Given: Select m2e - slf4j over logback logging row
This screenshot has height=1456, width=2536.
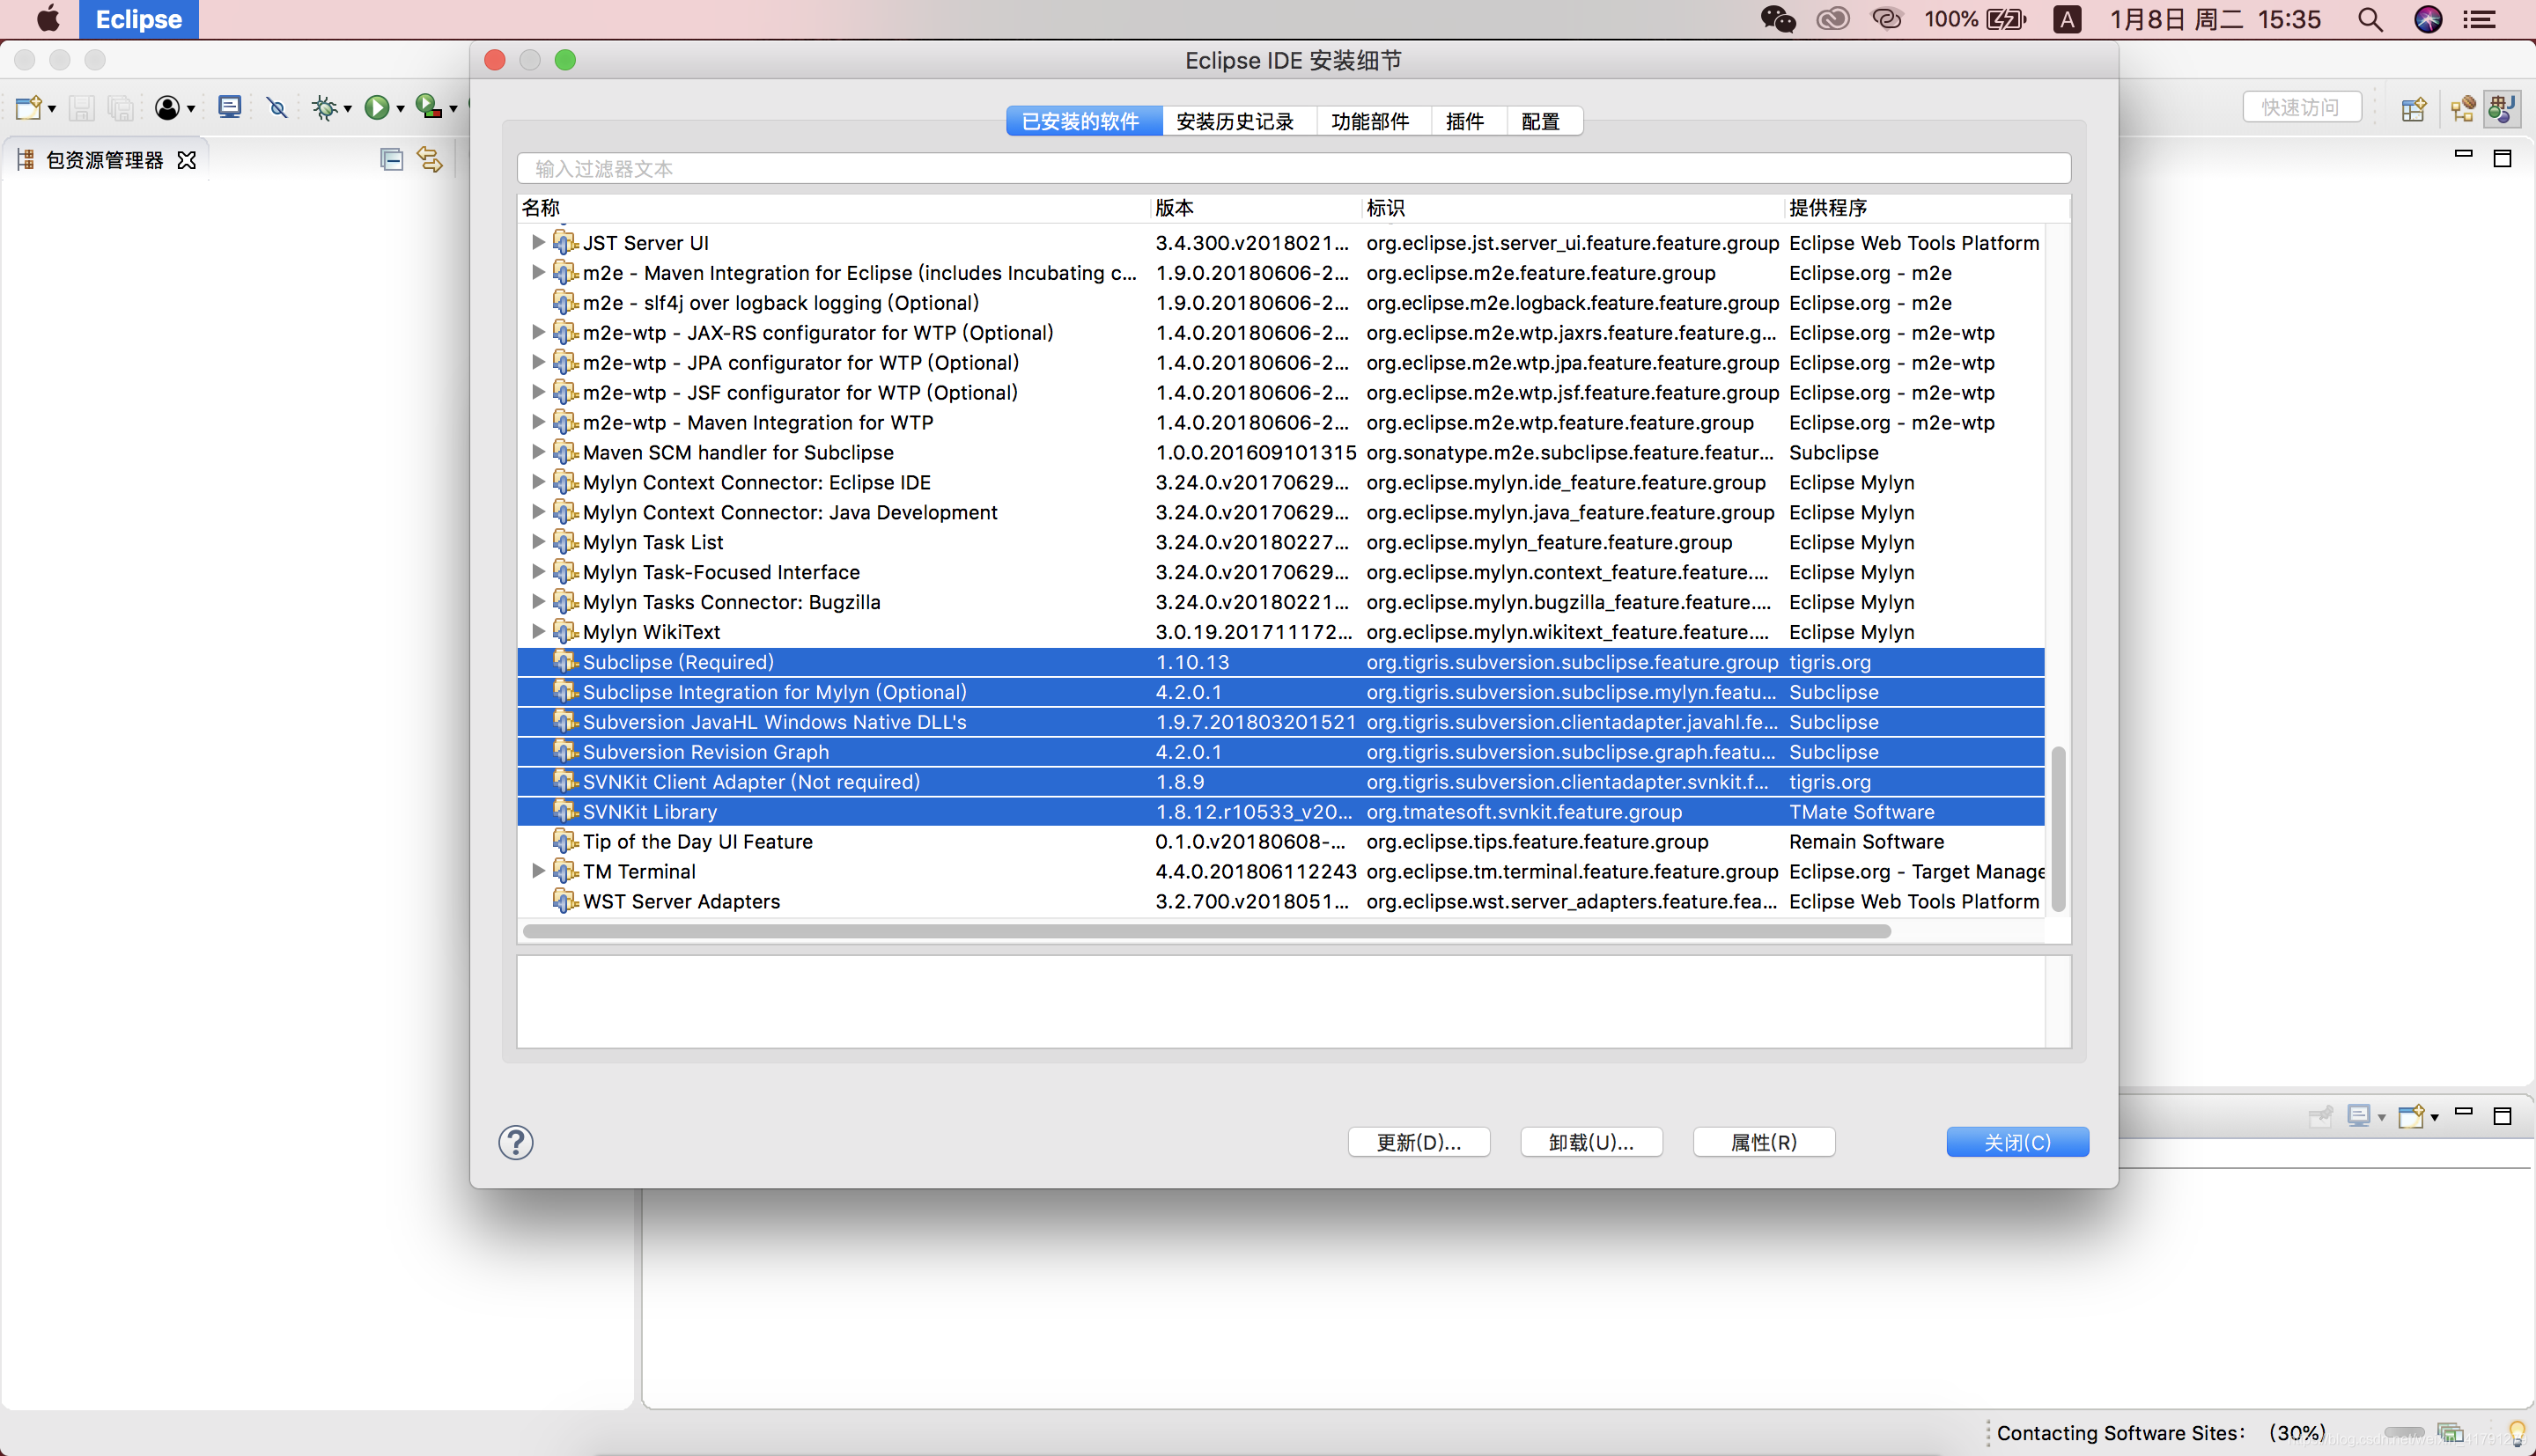Looking at the screenshot, I should (x=1281, y=302).
